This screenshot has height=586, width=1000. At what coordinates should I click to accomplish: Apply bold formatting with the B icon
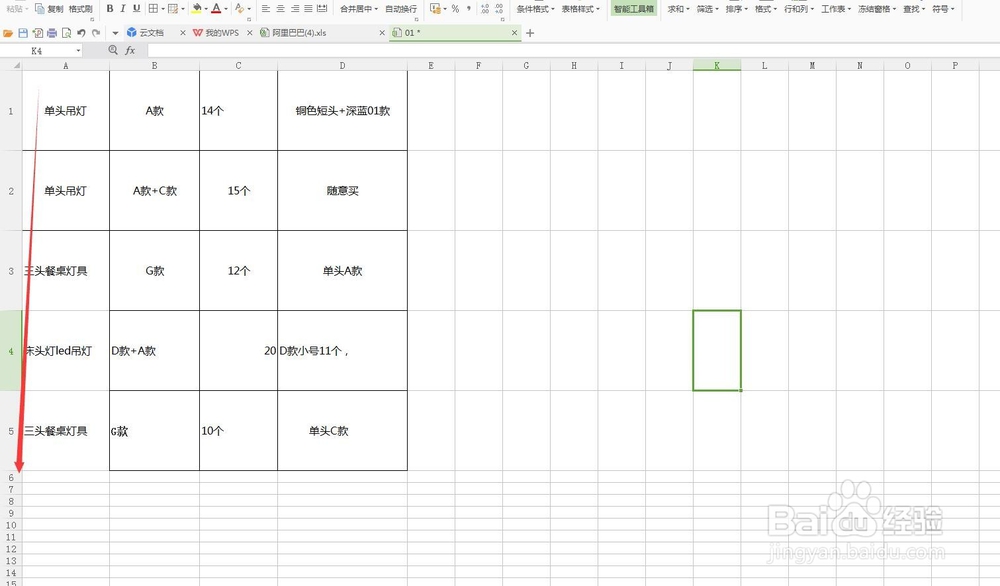coord(109,9)
